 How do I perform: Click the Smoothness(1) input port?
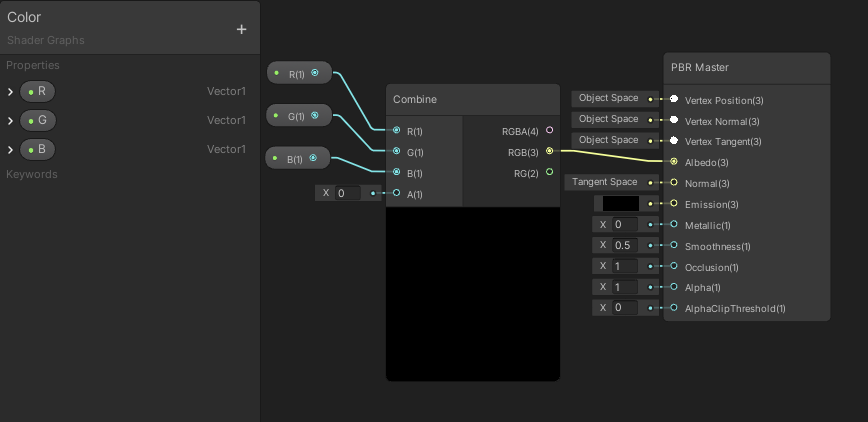pos(674,245)
